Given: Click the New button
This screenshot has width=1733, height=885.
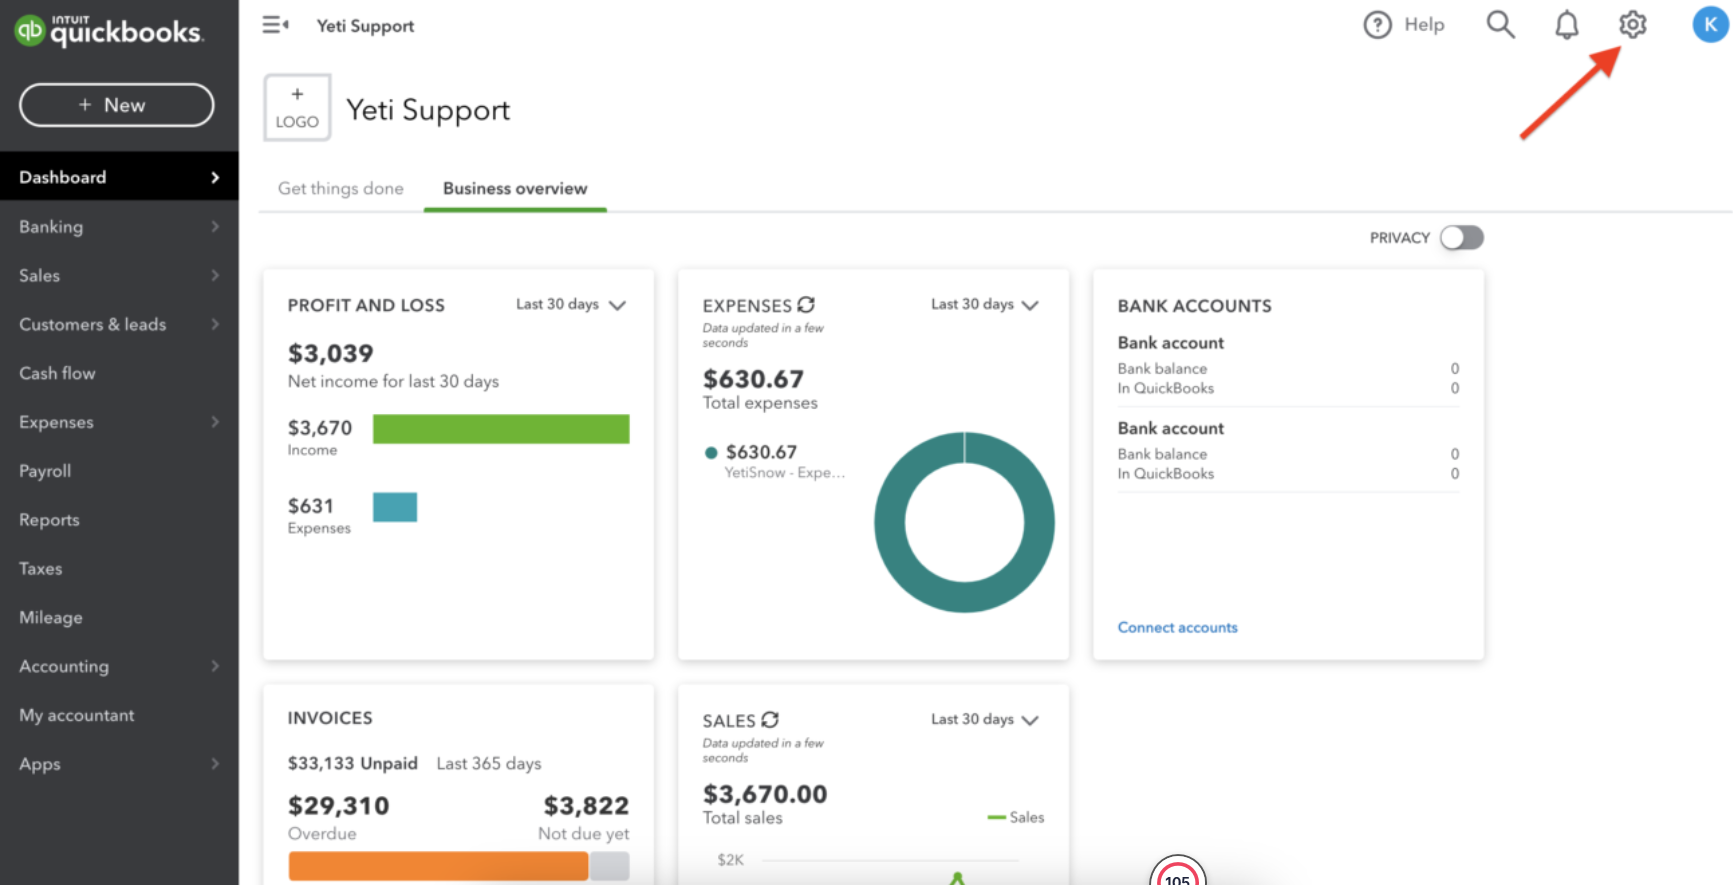Looking at the screenshot, I should coord(116,105).
